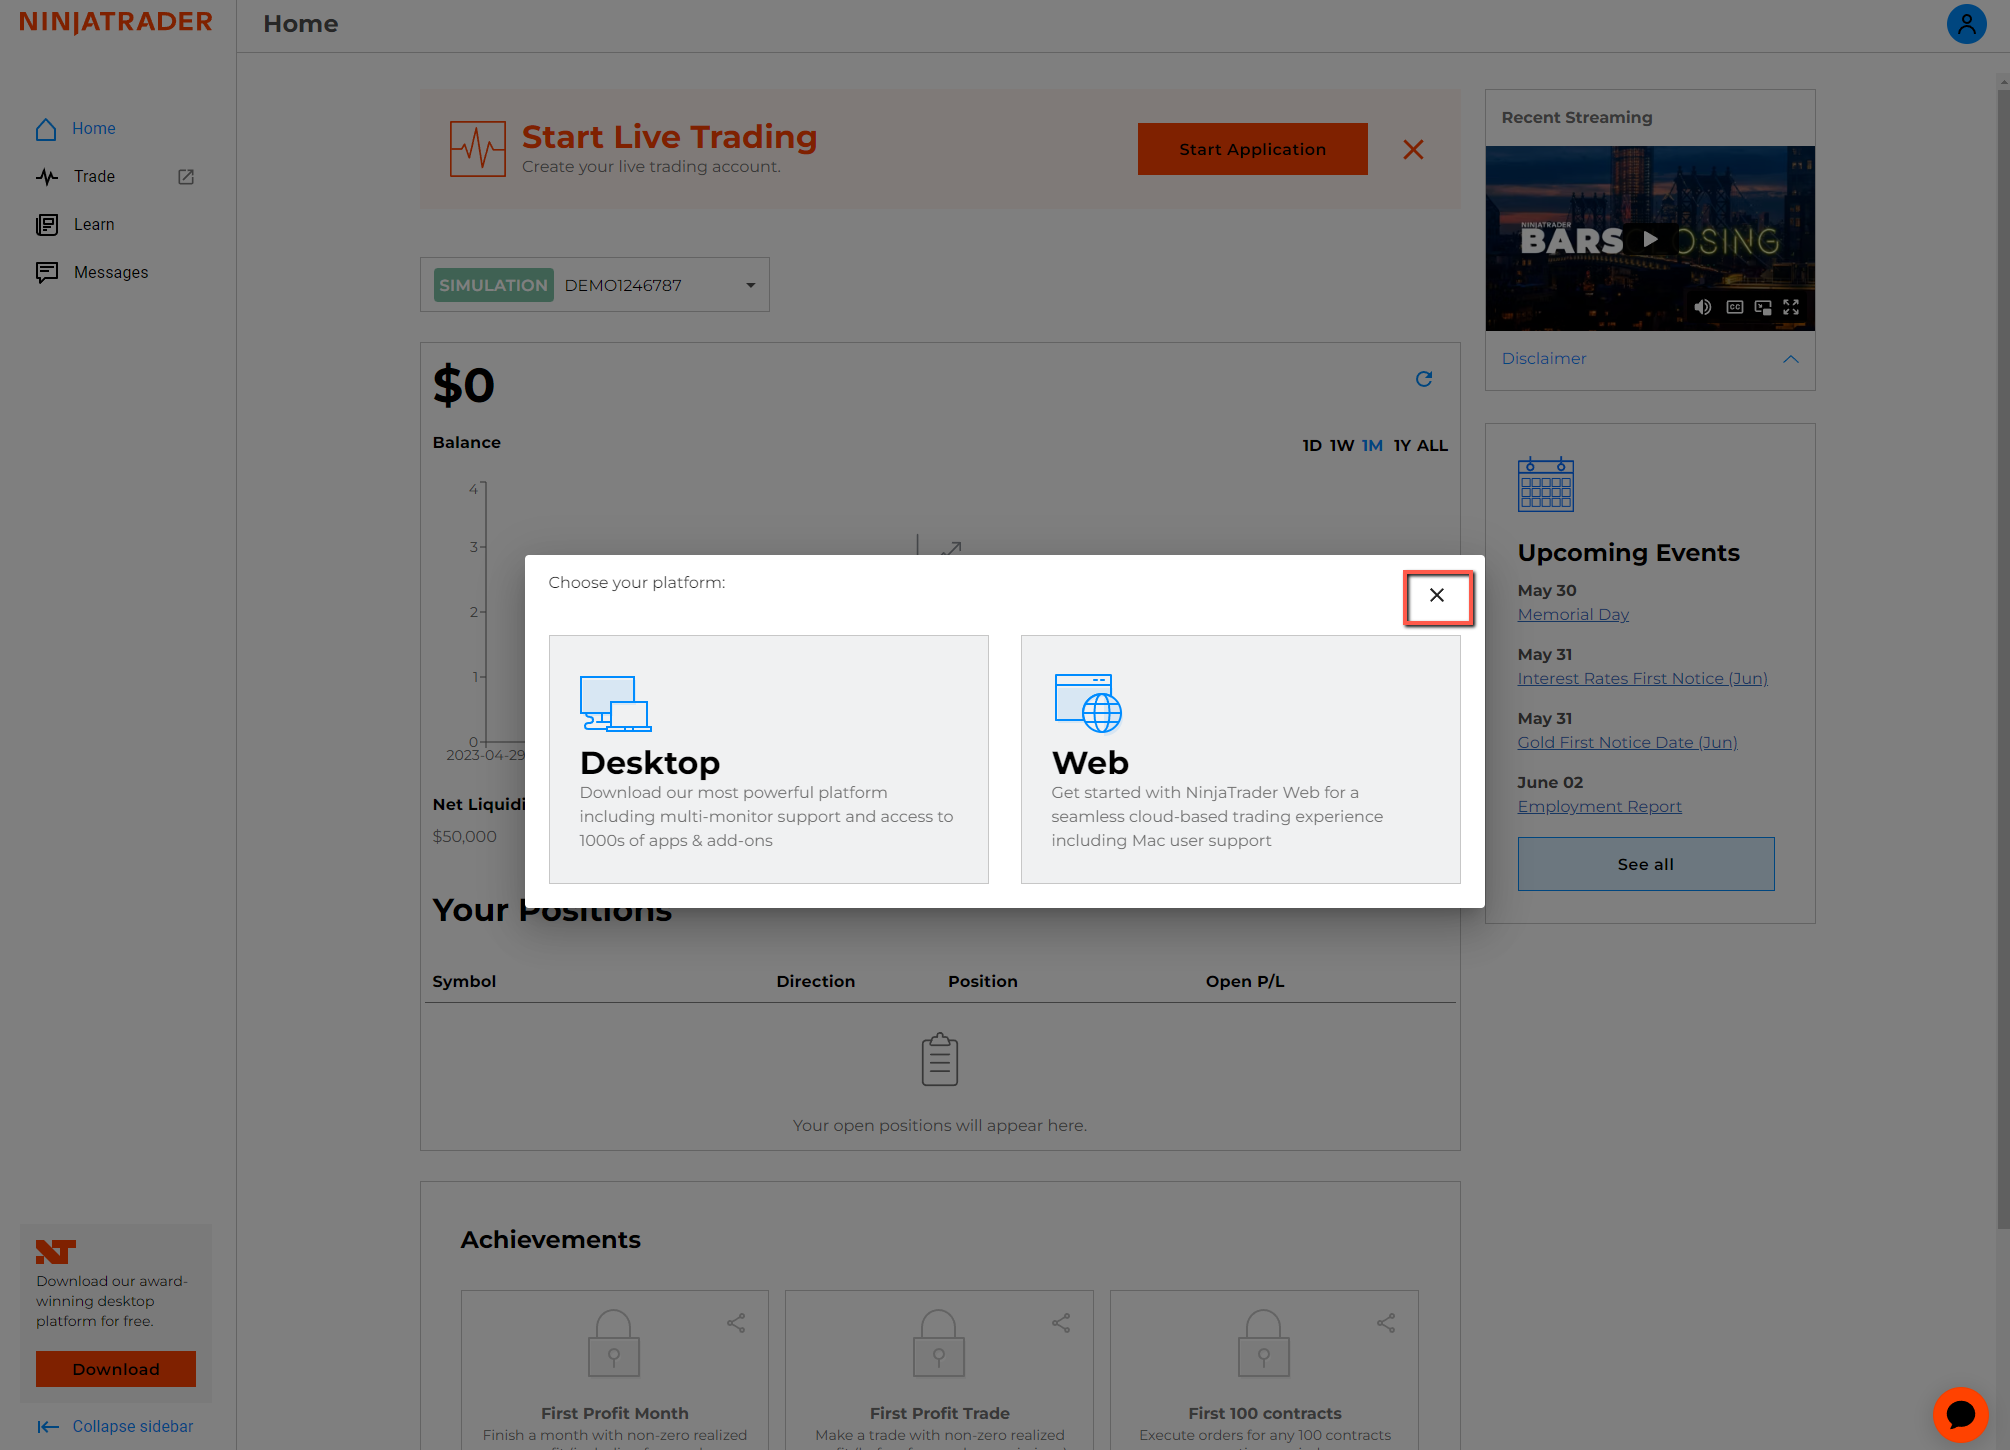The height and width of the screenshot is (1450, 2010).
Task: Enter fullscreen for the streaming video
Action: pyautogui.click(x=1791, y=307)
